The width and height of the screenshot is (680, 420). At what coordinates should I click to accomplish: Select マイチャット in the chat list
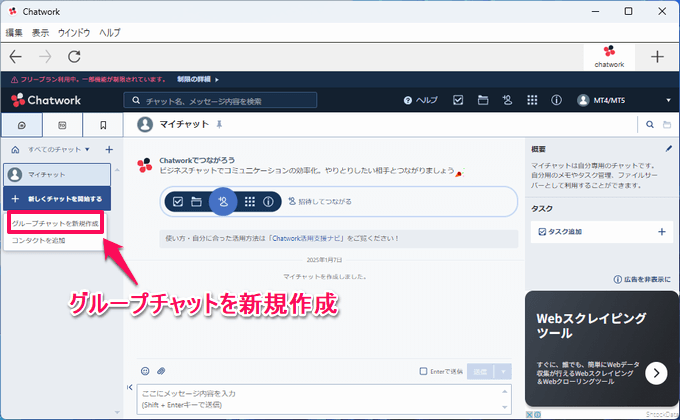click(57, 174)
